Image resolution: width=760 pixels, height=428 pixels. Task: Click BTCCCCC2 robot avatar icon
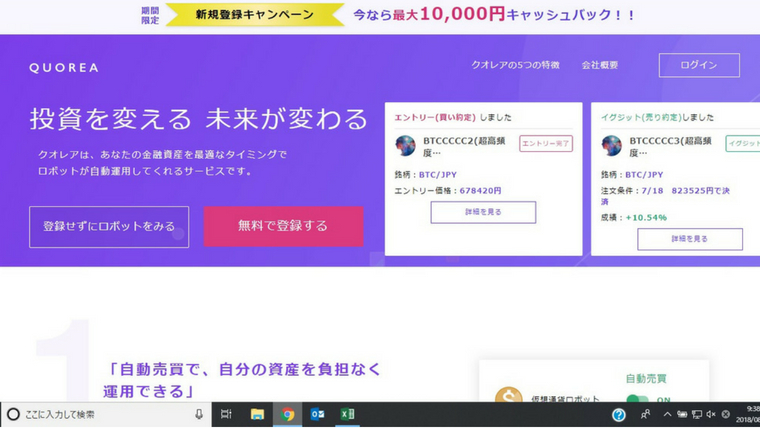pos(405,145)
